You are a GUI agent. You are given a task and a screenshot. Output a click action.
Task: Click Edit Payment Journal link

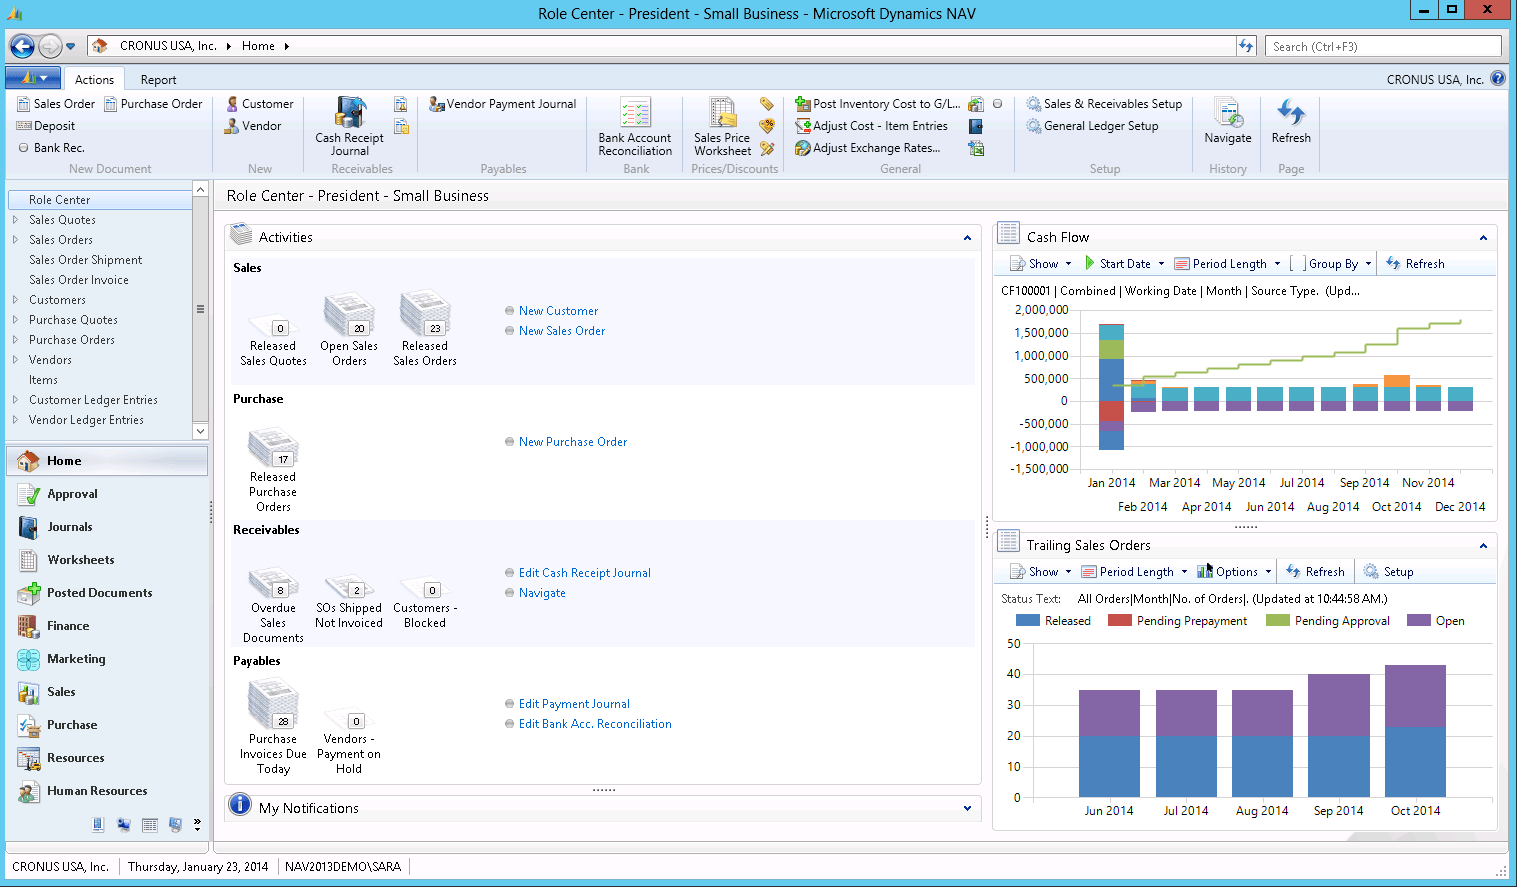[x=574, y=704]
